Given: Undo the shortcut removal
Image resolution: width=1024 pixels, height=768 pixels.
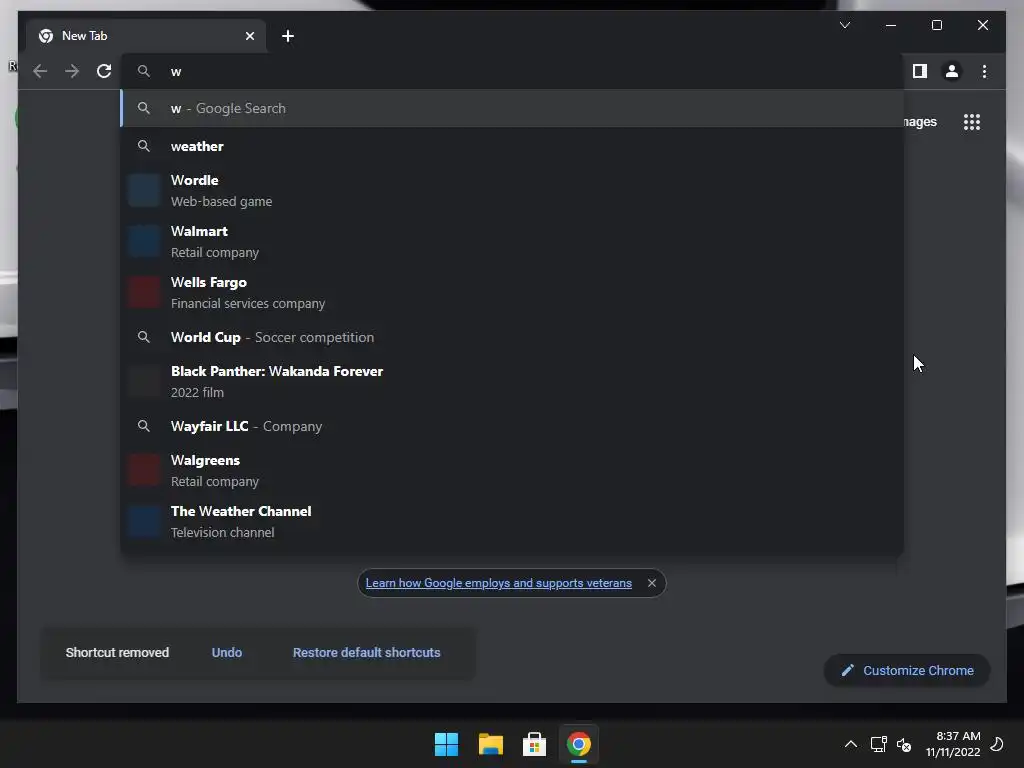Looking at the screenshot, I should pyautogui.click(x=227, y=652).
